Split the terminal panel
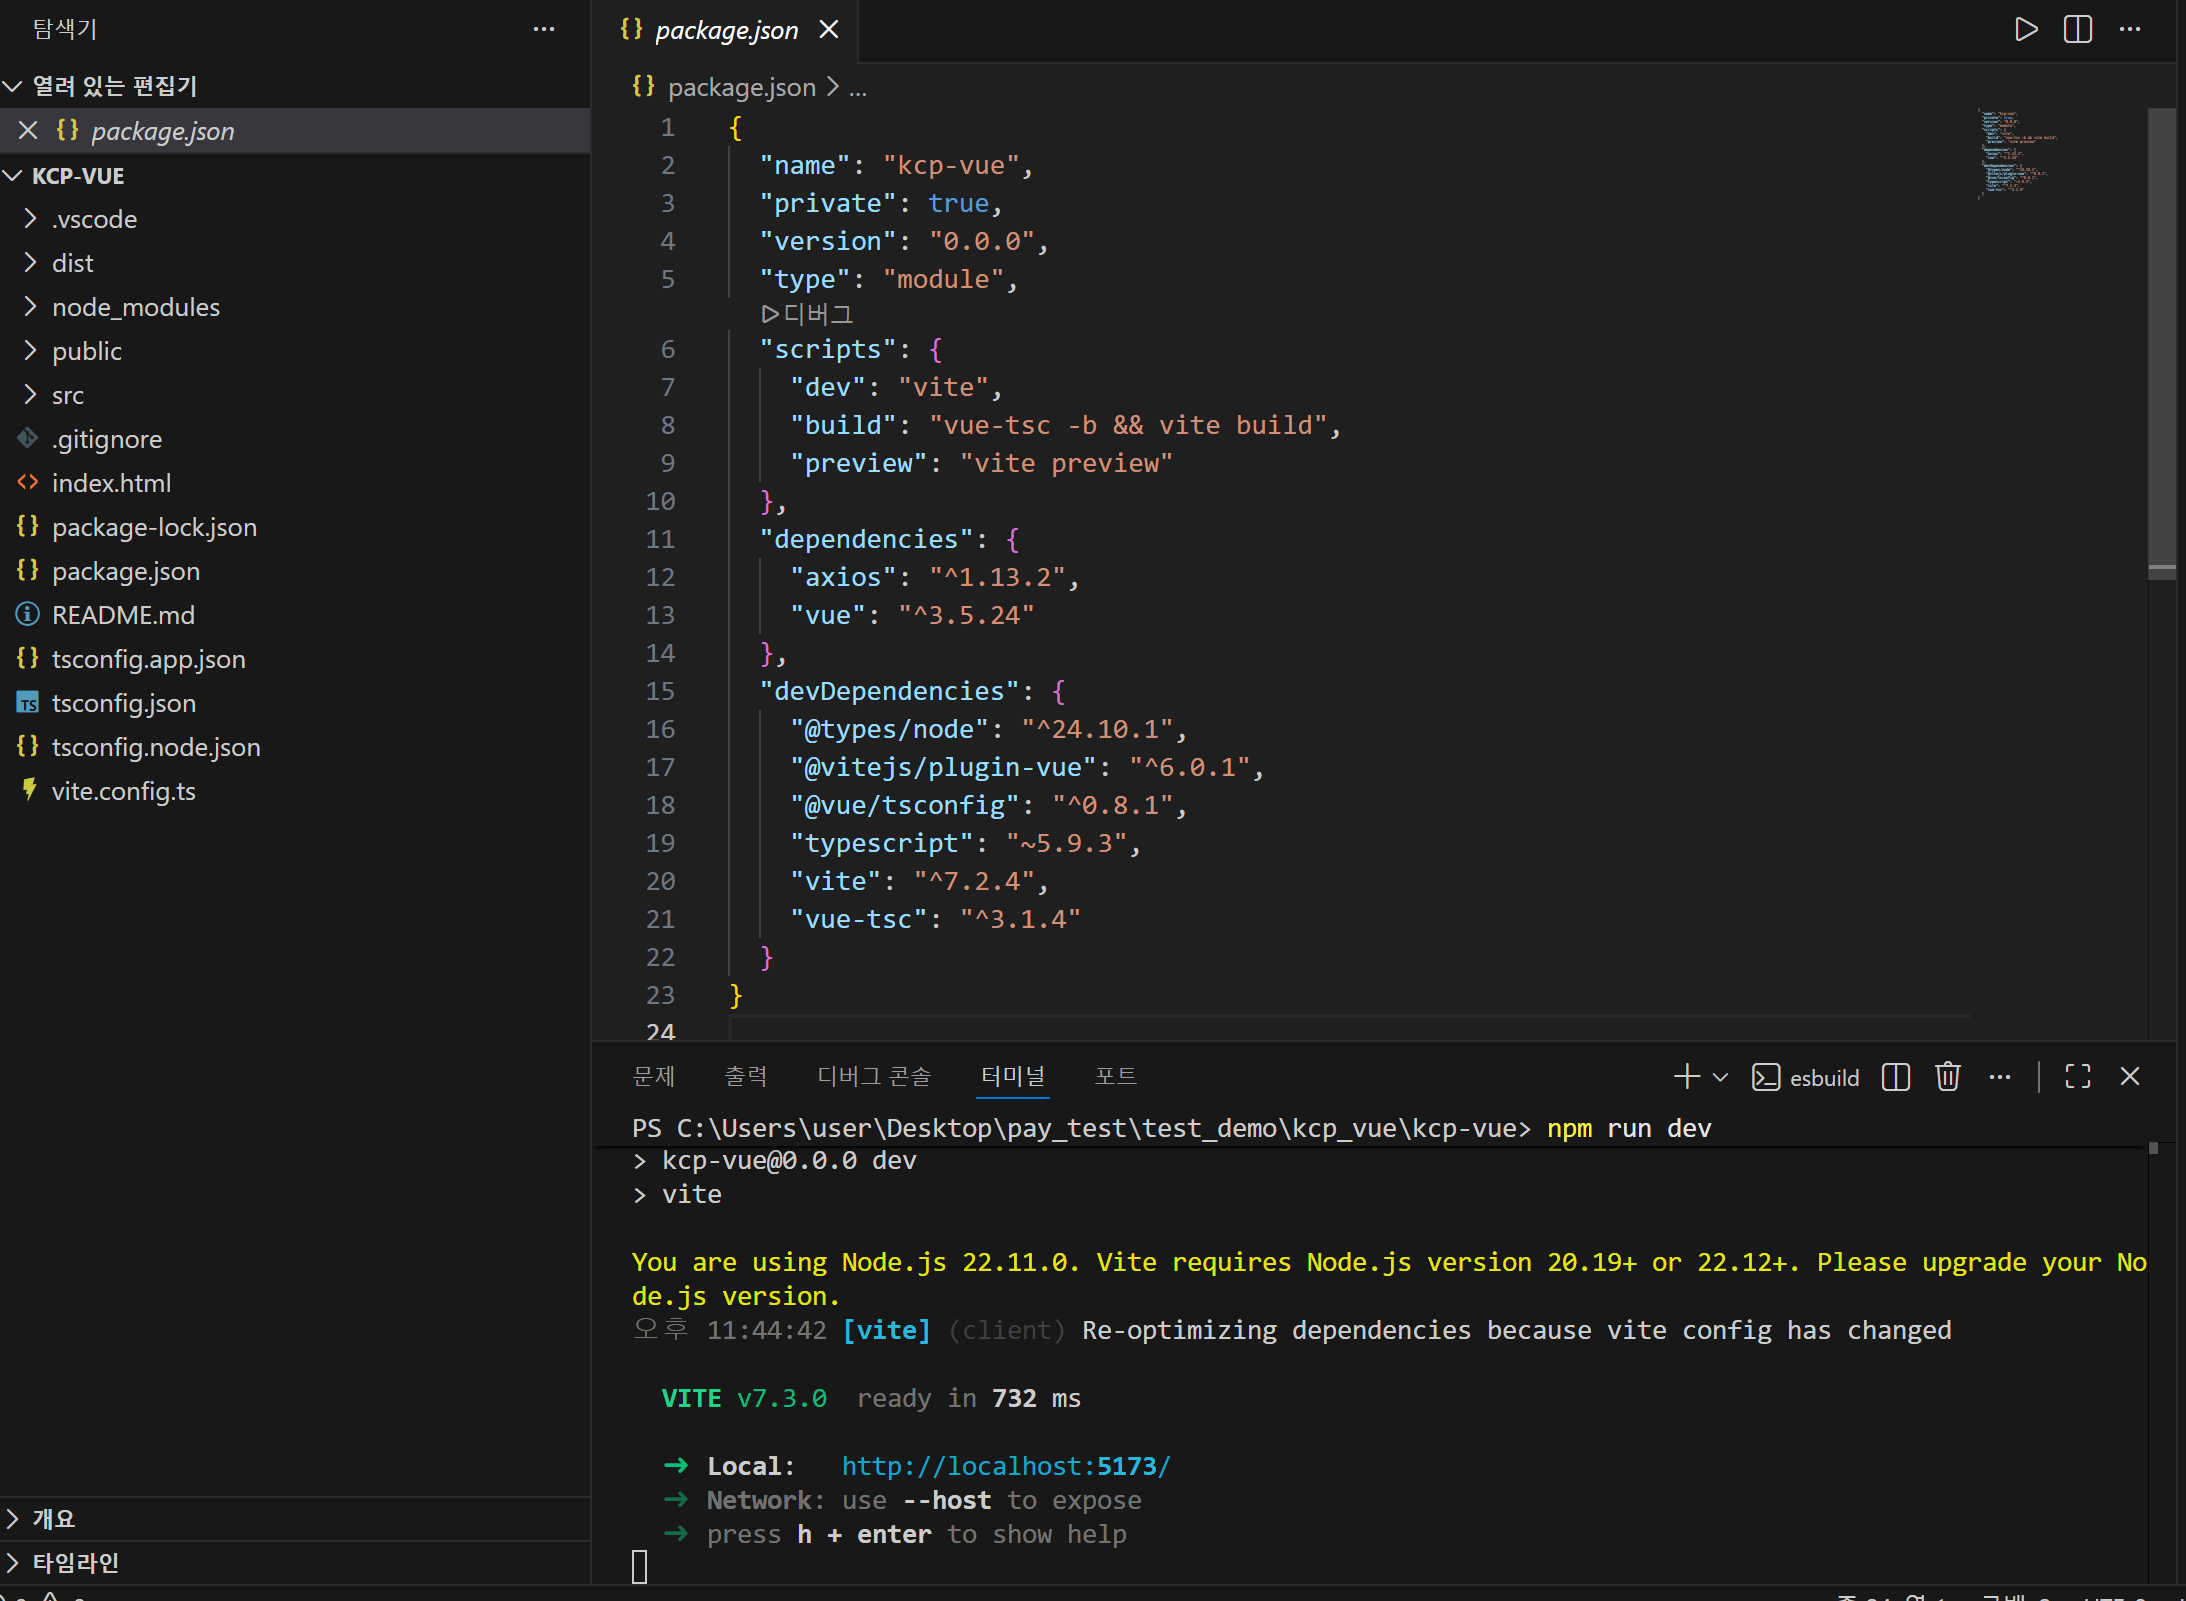The width and height of the screenshot is (2186, 1601). tap(1895, 1077)
